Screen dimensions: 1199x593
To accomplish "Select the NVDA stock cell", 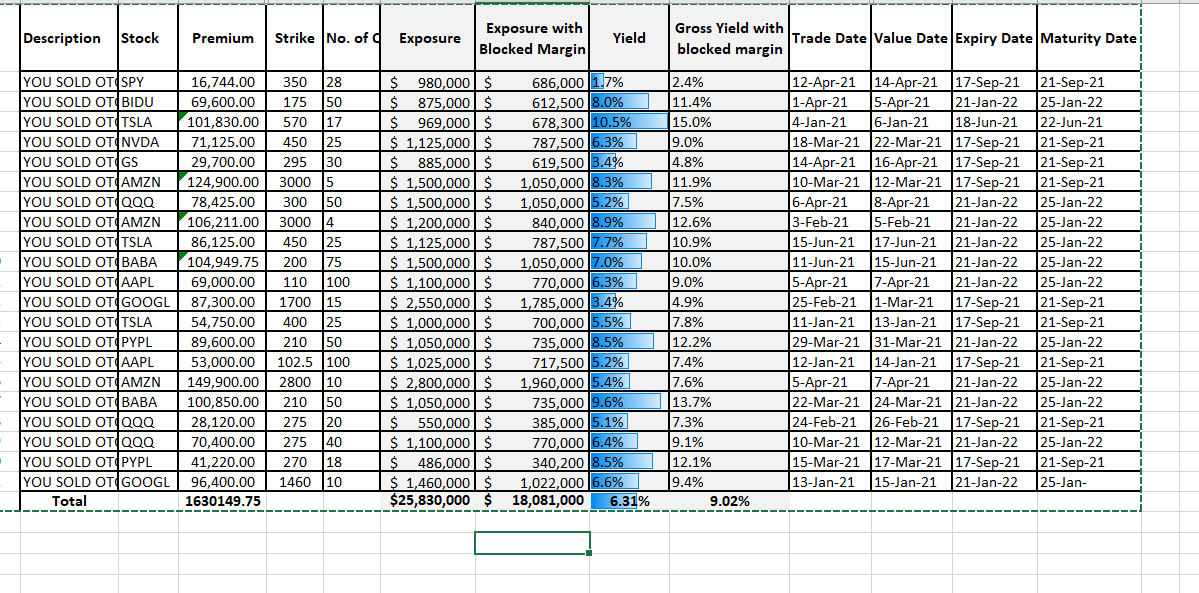I will pos(148,142).
